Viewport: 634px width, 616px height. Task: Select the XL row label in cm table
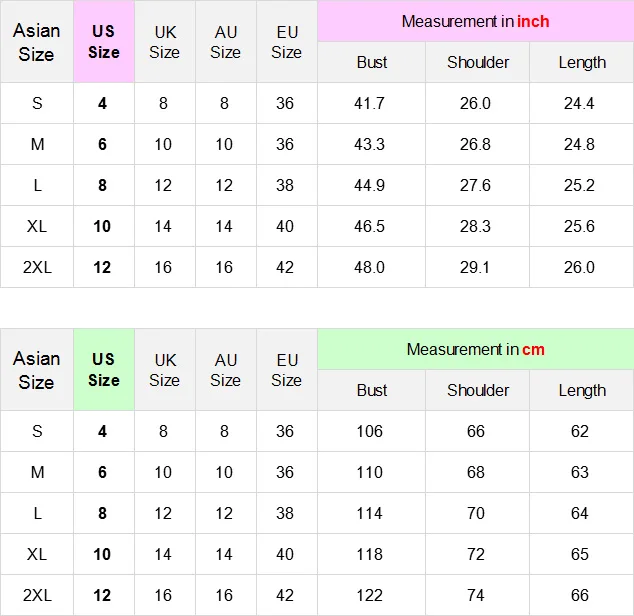point(37,554)
